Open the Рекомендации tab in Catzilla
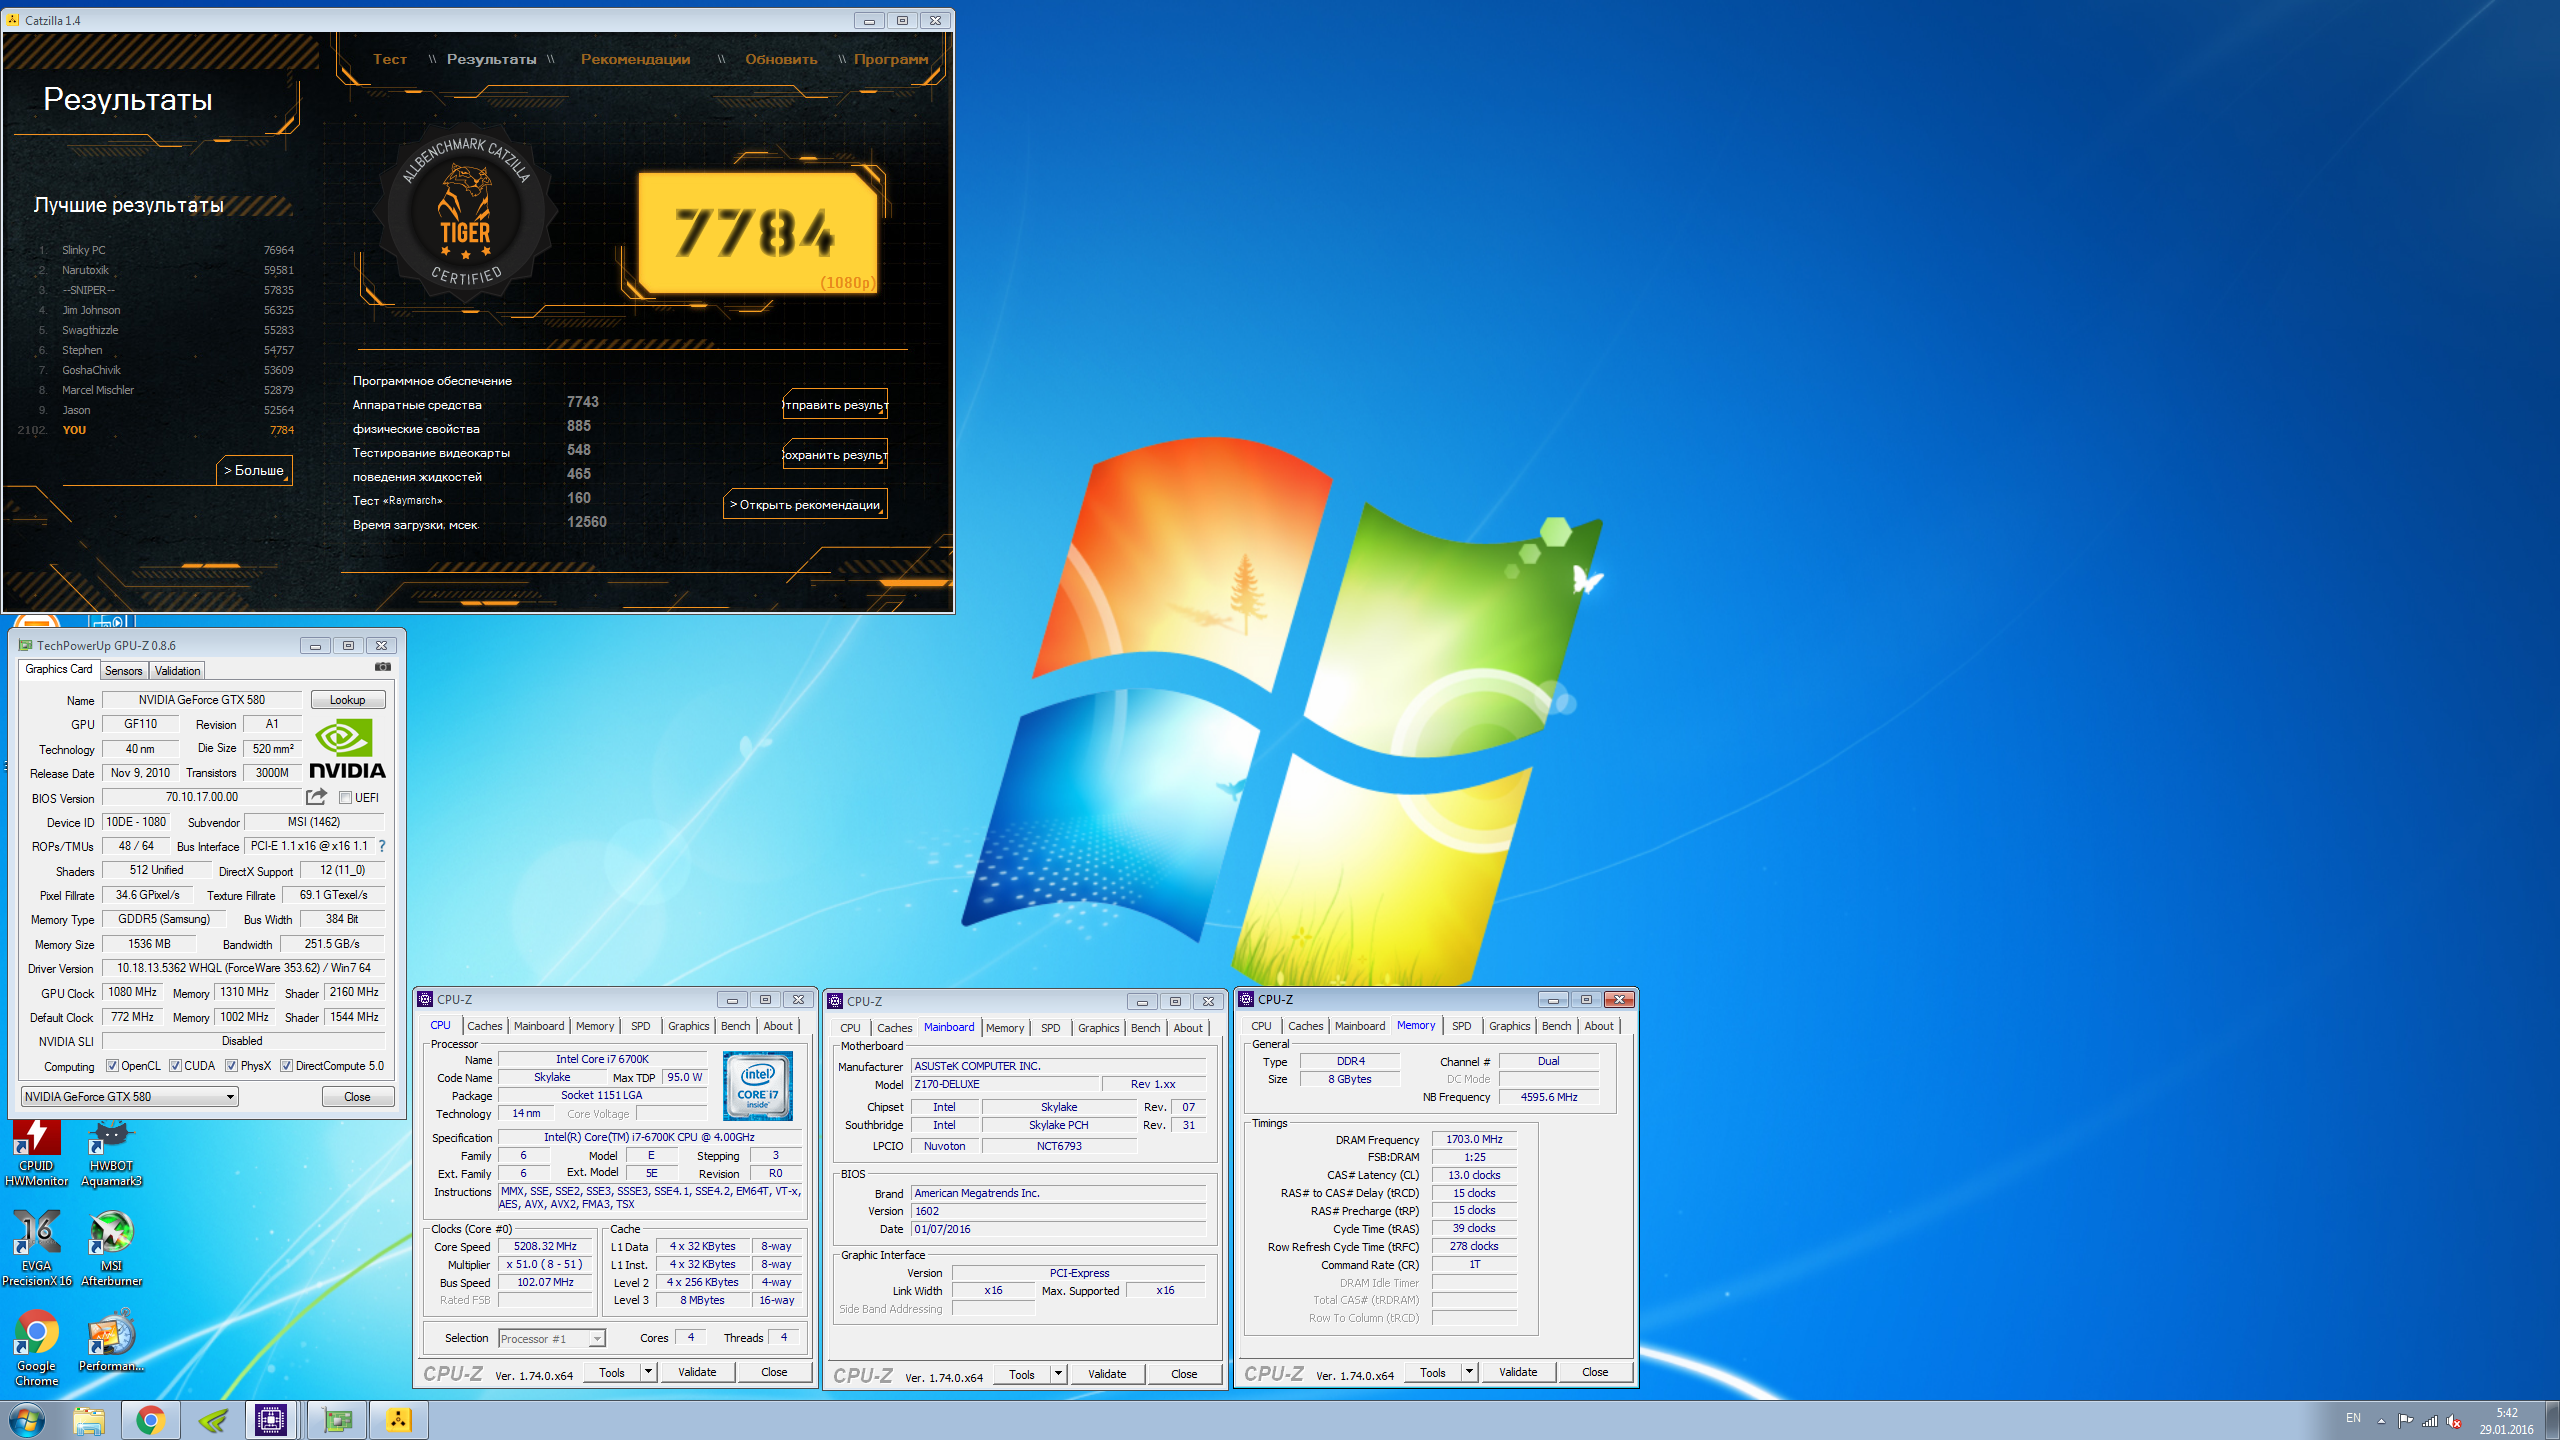The image size is (2560, 1440). coord(635,59)
